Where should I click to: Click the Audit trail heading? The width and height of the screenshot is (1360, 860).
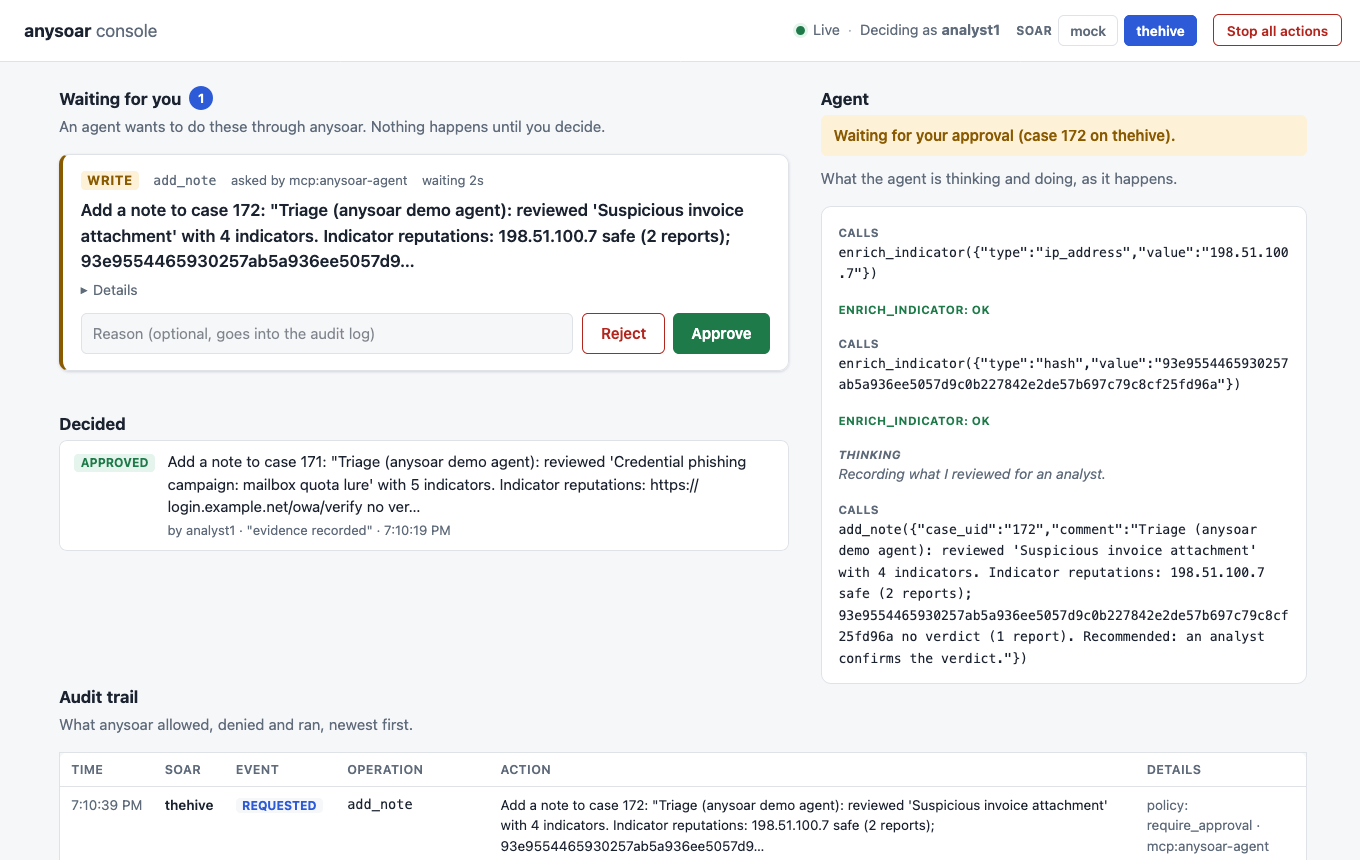click(99, 697)
